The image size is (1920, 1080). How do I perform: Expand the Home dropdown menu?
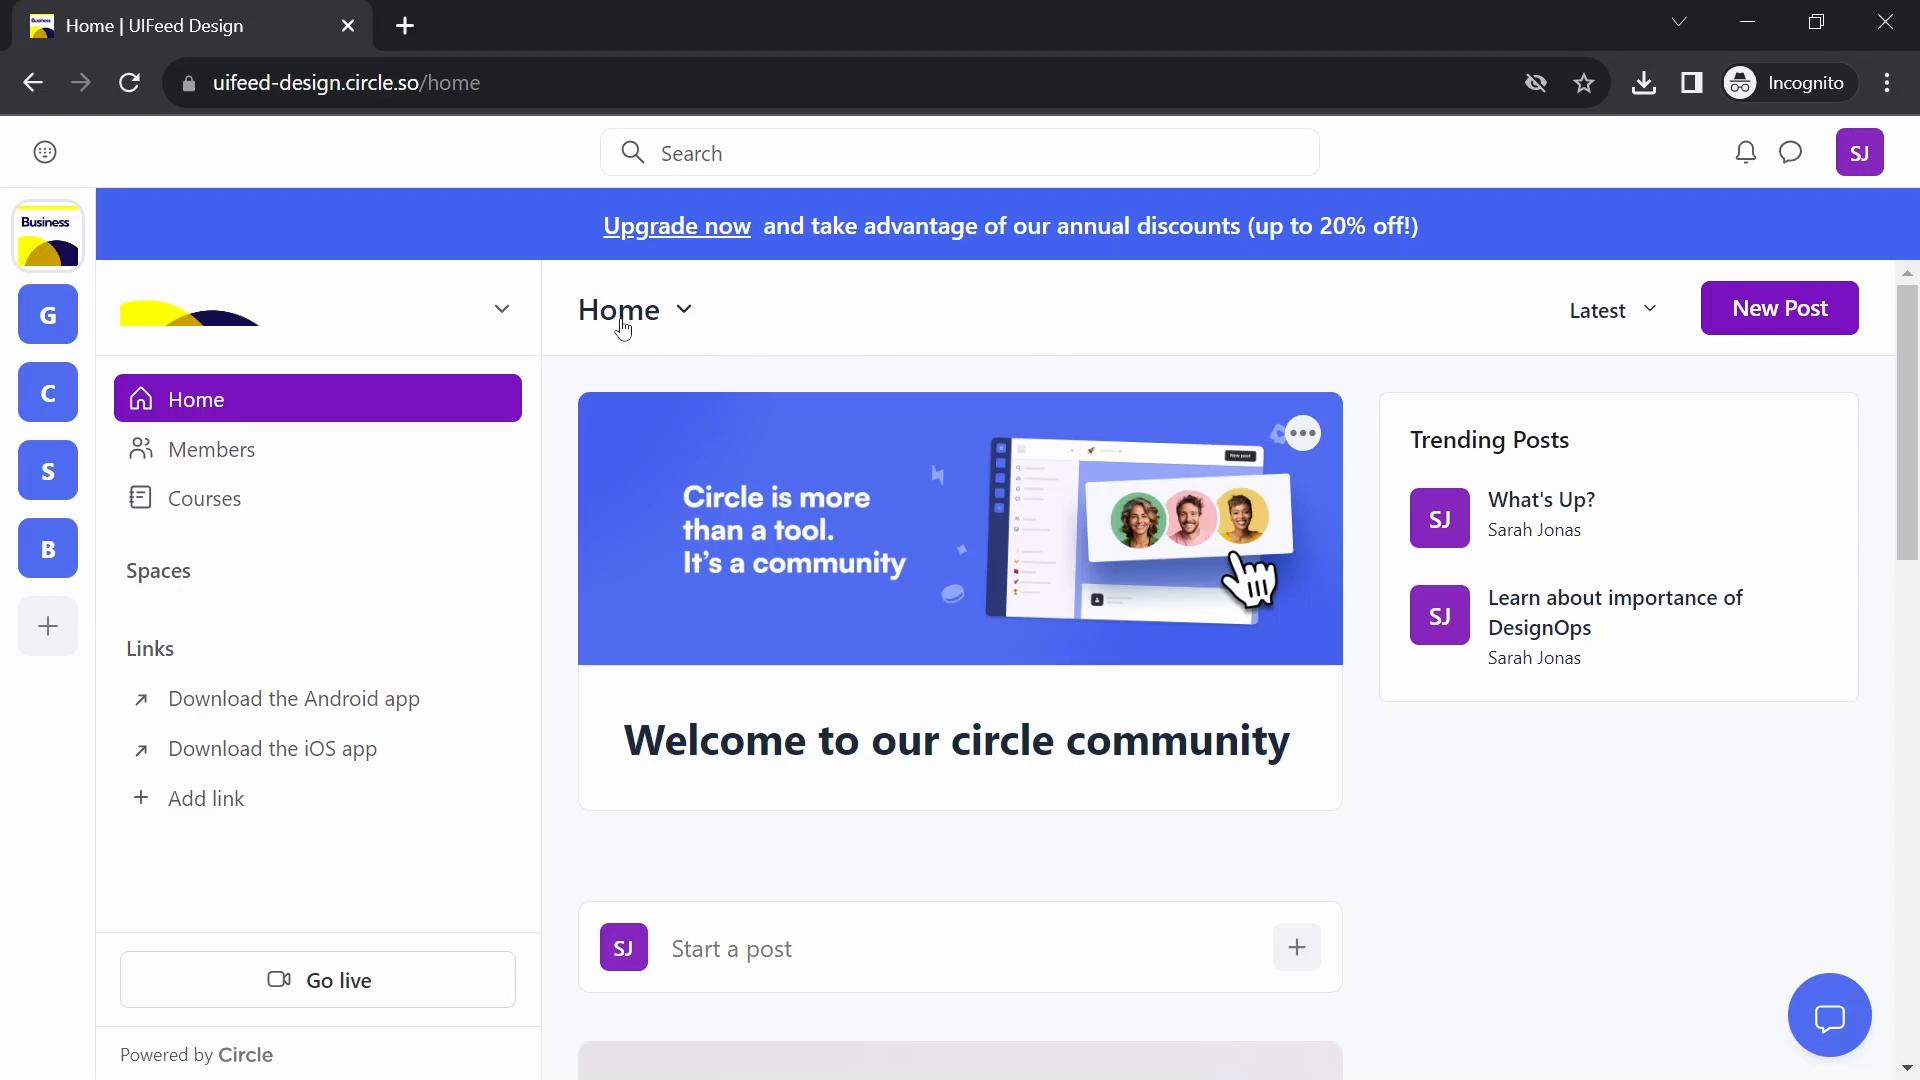[x=683, y=309]
